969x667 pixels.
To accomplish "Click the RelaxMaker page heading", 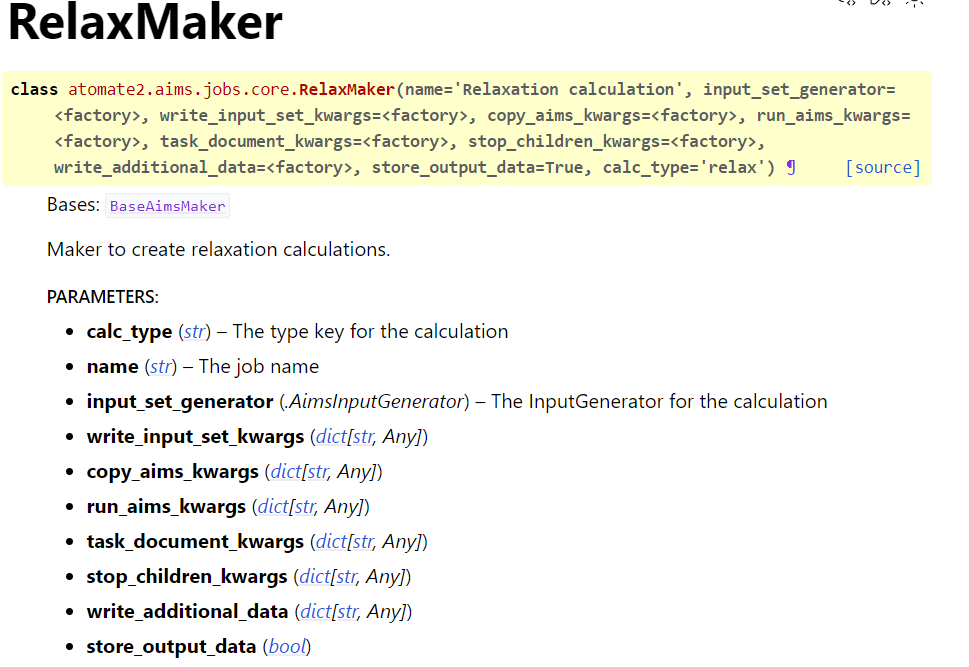I will 145,24.
